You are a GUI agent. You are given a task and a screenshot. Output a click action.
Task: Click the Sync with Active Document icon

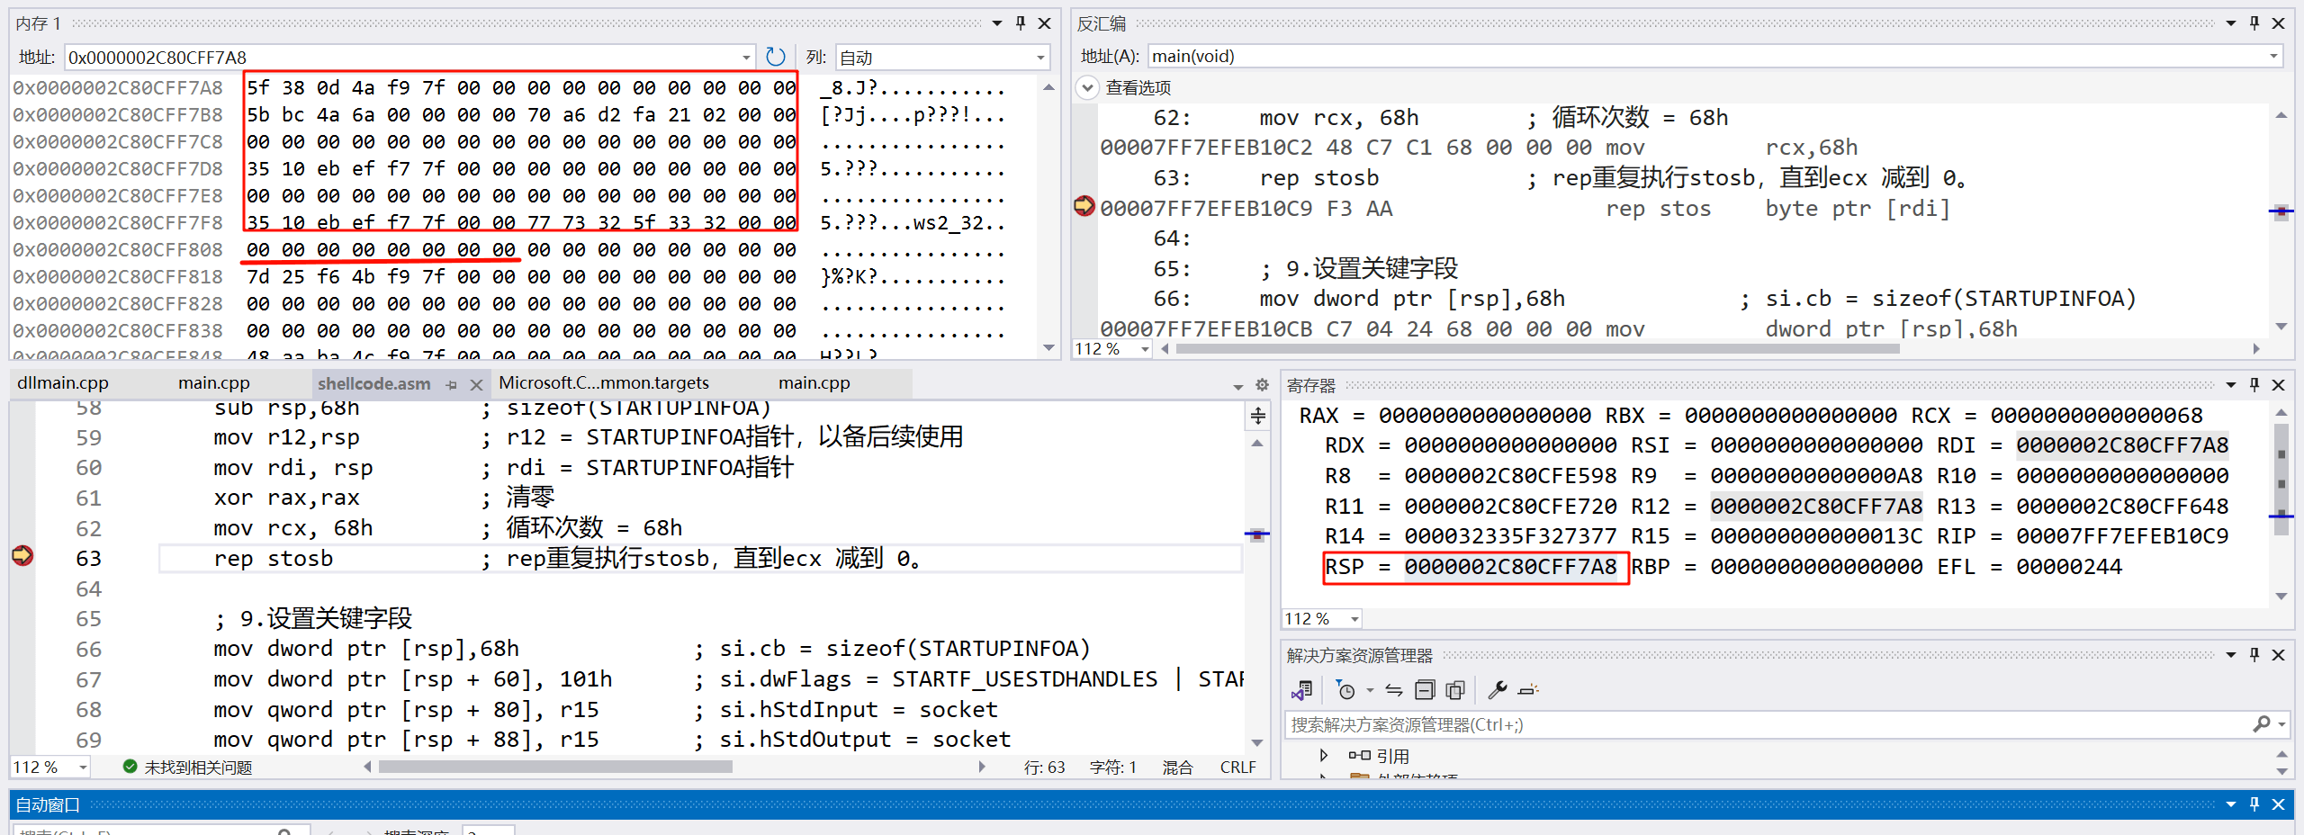click(1394, 690)
